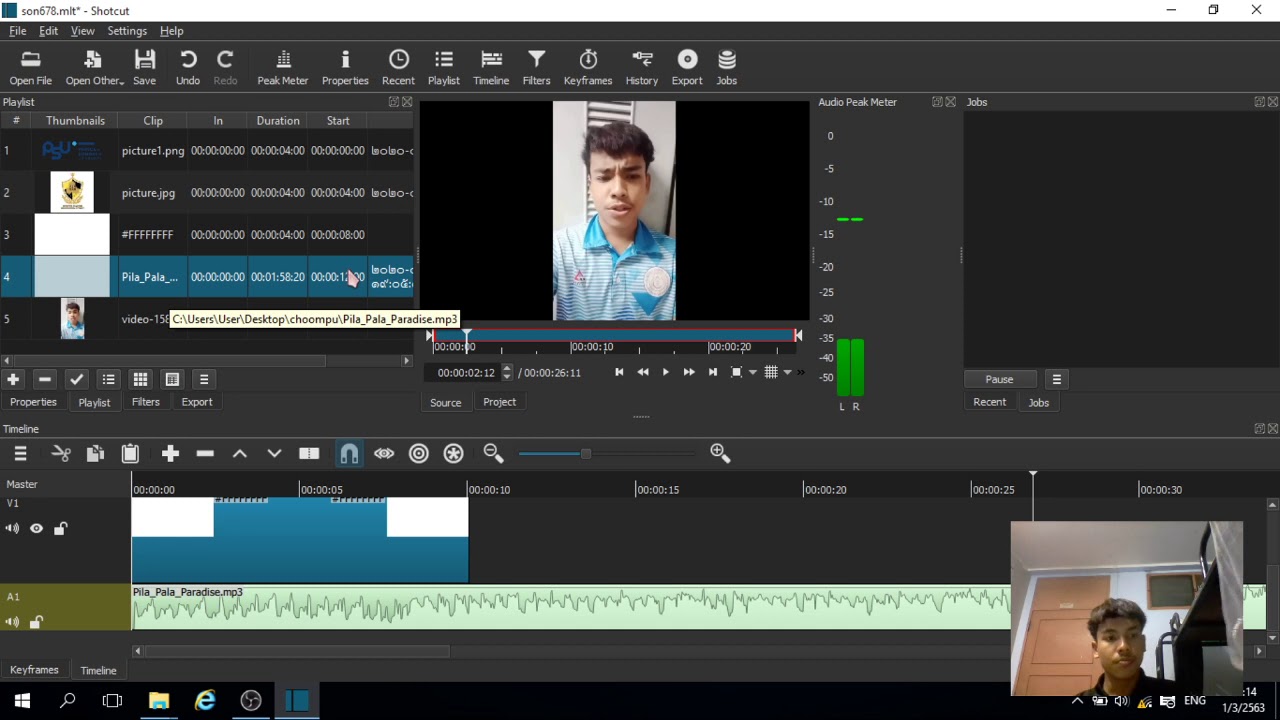Switch to playlist Filters tab
The width and height of the screenshot is (1280, 720).
[x=145, y=402]
